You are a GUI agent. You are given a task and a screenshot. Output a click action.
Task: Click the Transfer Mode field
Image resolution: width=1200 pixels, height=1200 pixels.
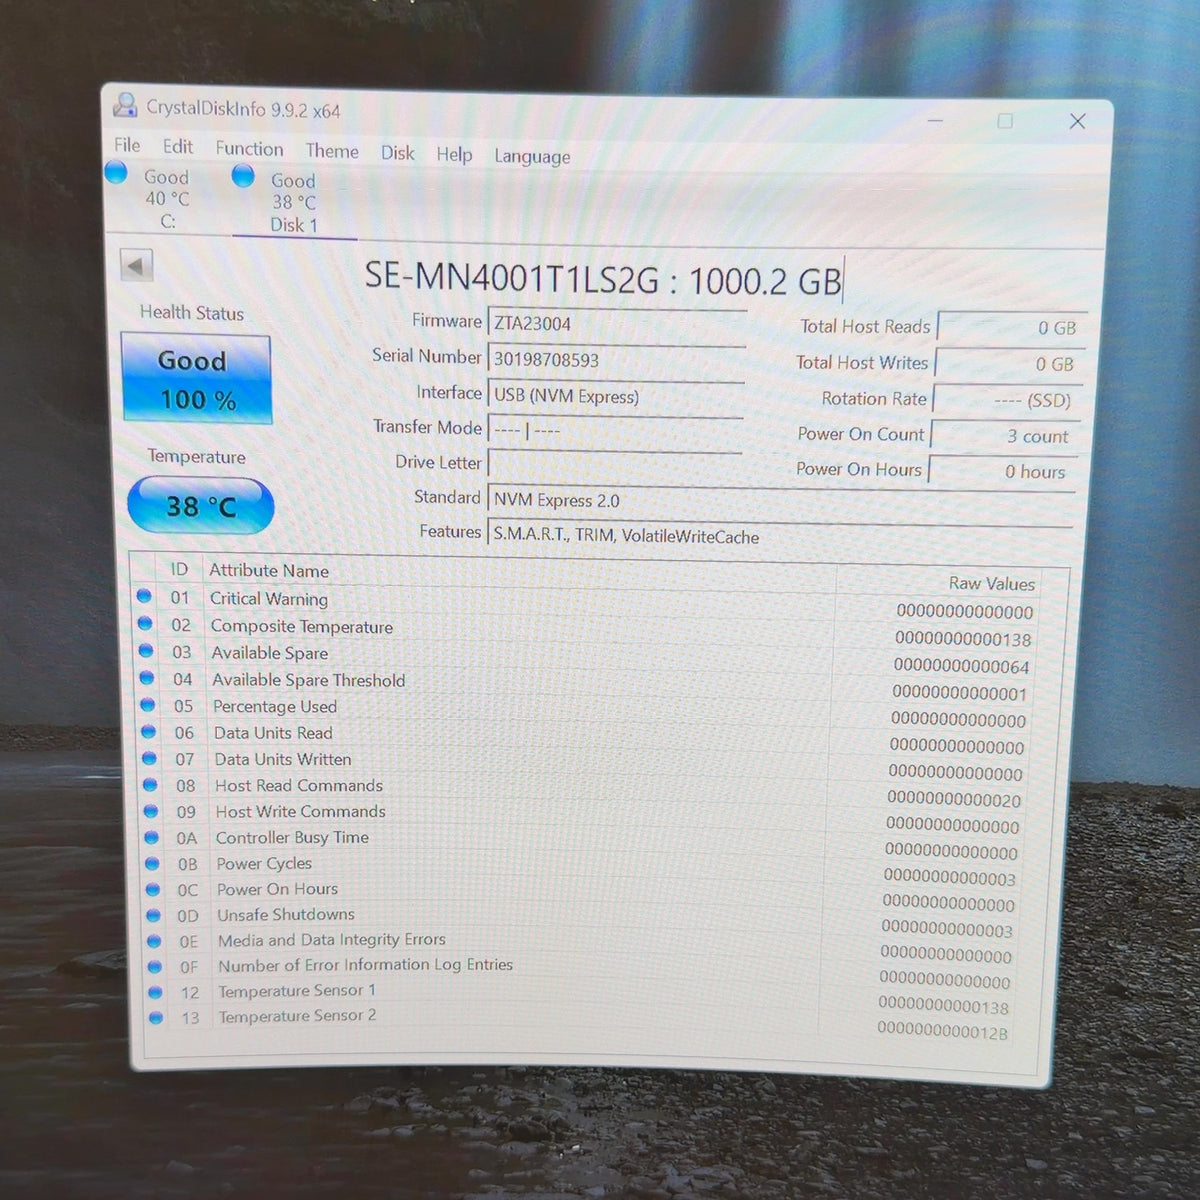(615, 431)
